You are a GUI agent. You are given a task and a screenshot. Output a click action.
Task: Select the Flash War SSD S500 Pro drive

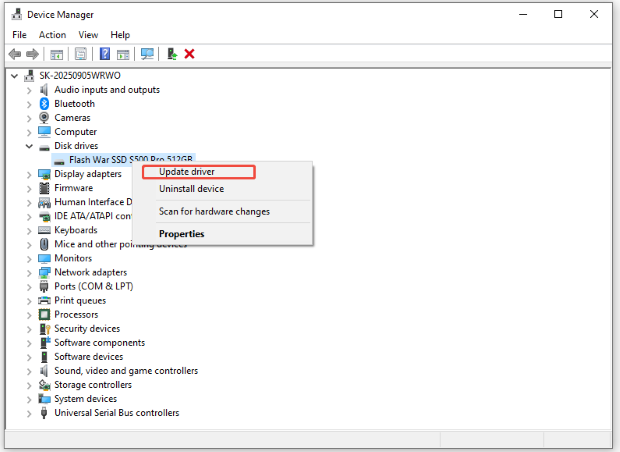pos(130,160)
